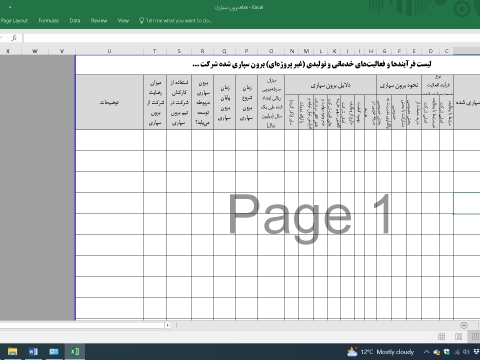Select Page Break Preview view button
Image resolution: width=480 pixels, height=360 pixels.
(x=475, y=337)
